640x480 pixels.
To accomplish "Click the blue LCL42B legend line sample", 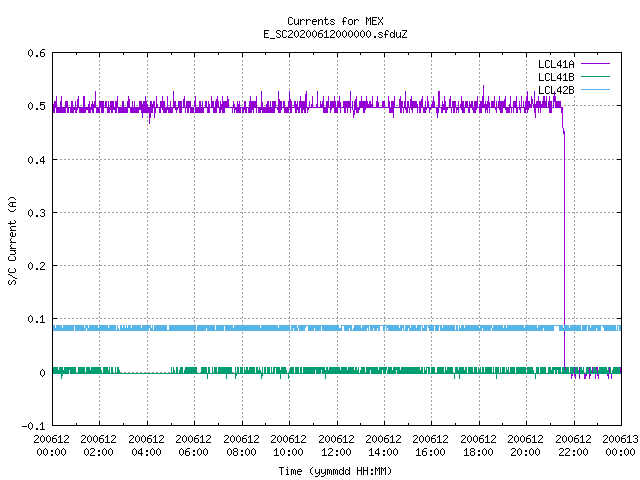I will (x=595, y=89).
